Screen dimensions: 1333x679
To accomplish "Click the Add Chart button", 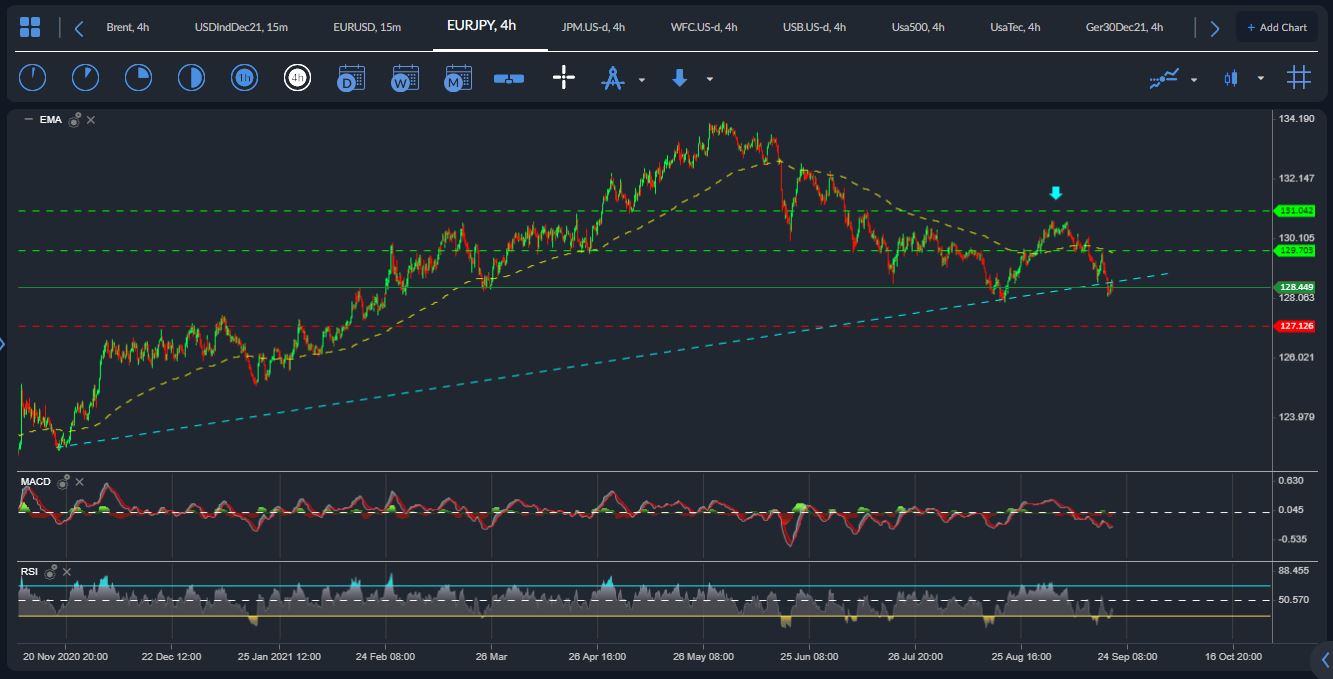I will coord(1276,27).
